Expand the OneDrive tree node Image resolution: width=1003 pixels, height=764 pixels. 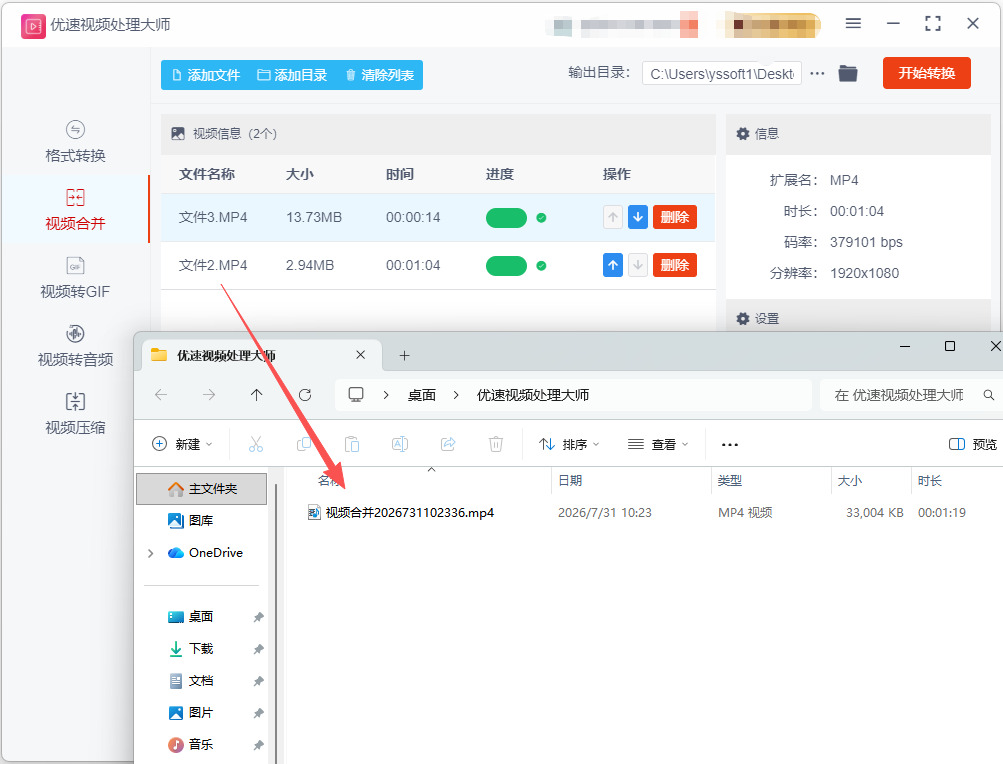[x=150, y=553]
